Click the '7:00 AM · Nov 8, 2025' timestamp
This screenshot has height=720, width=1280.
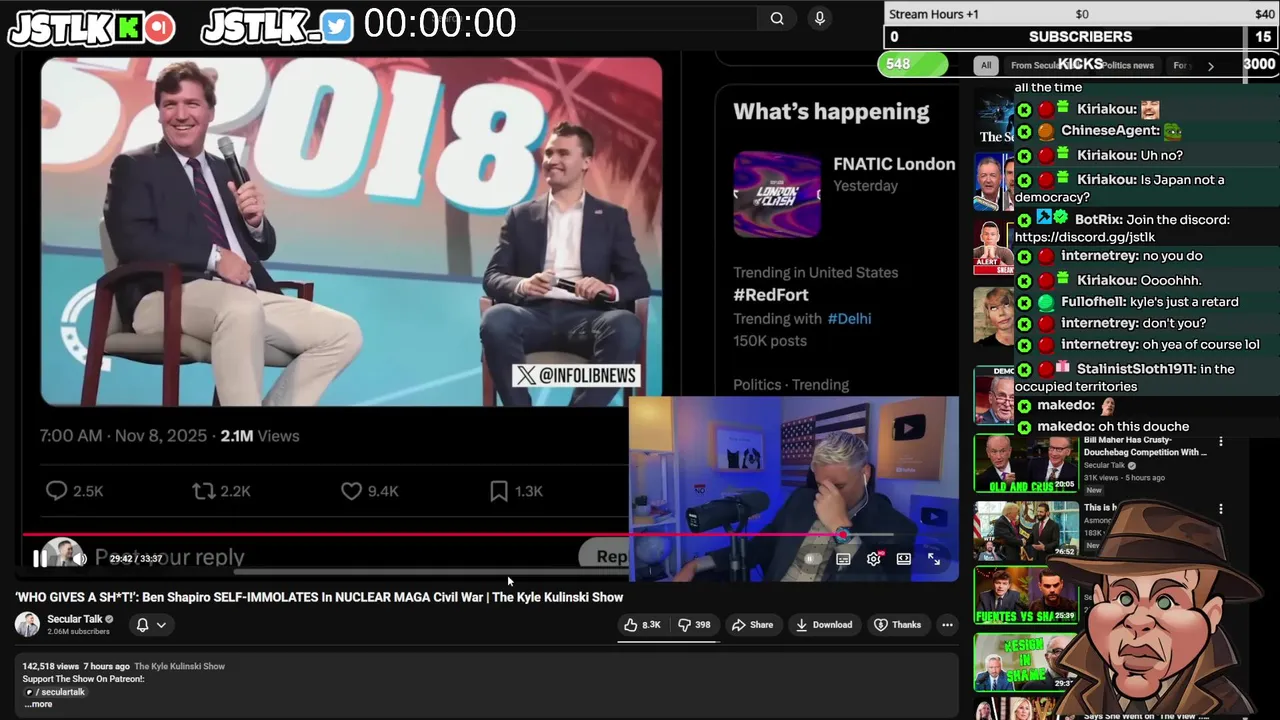[x=123, y=436]
